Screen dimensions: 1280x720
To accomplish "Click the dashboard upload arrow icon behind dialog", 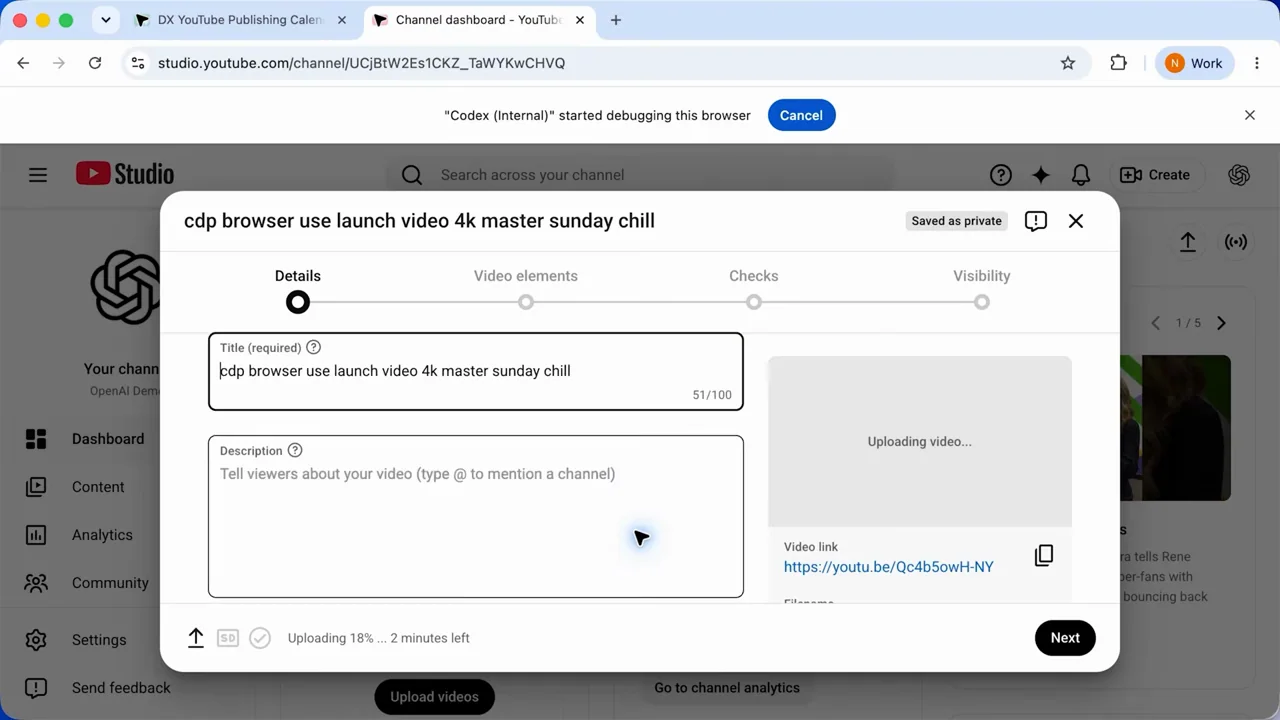I will click(x=1188, y=242).
